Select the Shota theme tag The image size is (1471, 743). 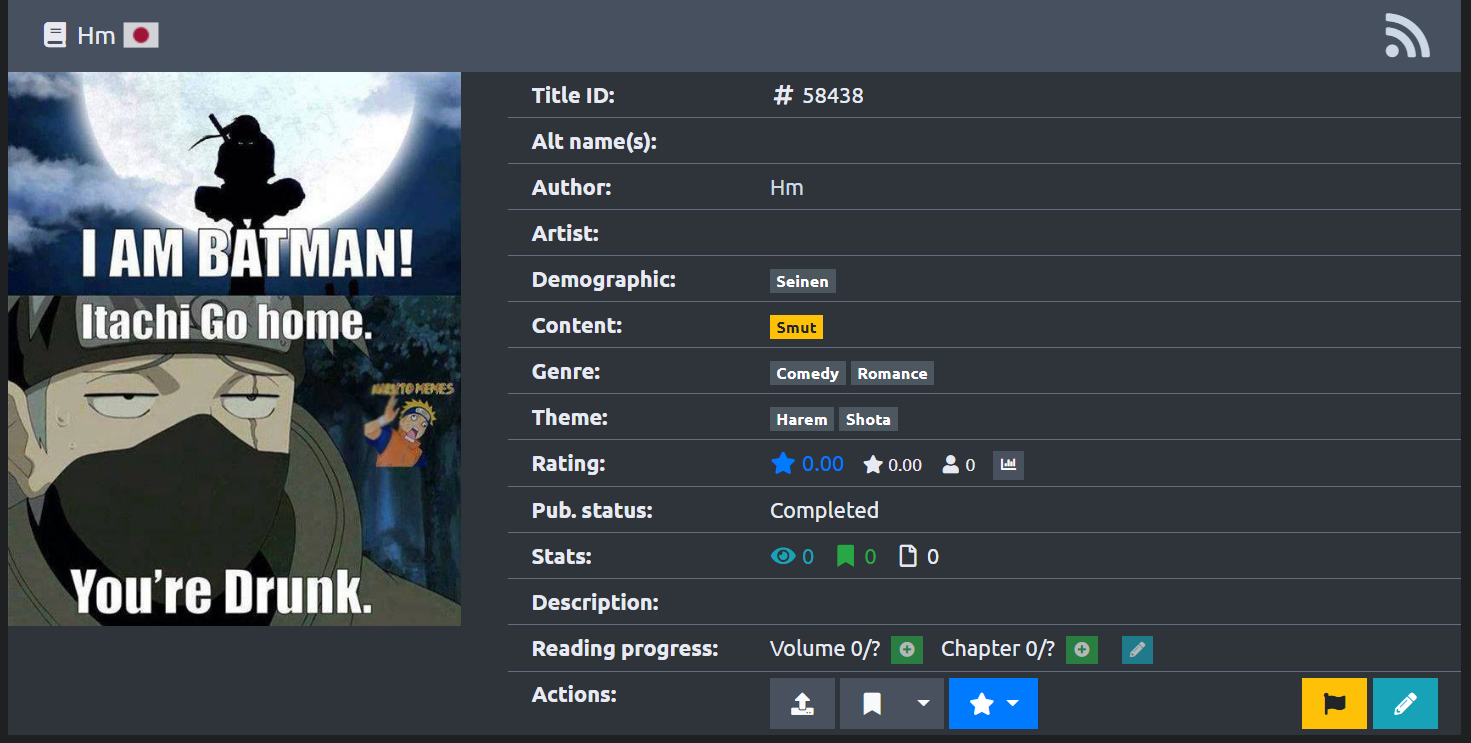868,420
